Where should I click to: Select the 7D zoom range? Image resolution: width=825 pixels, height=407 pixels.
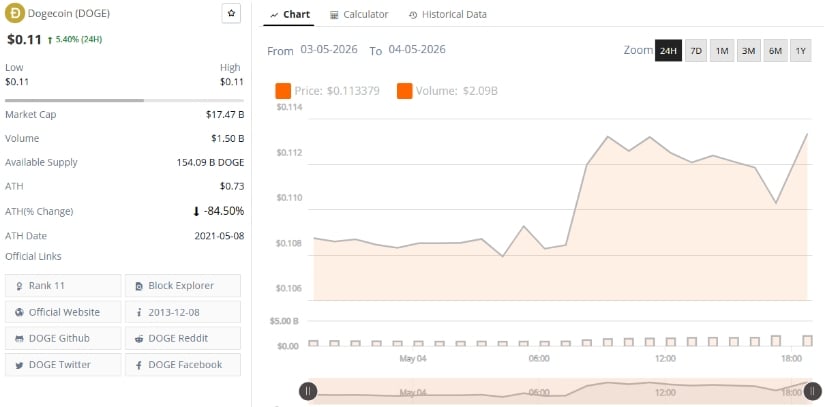pyautogui.click(x=696, y=51)
